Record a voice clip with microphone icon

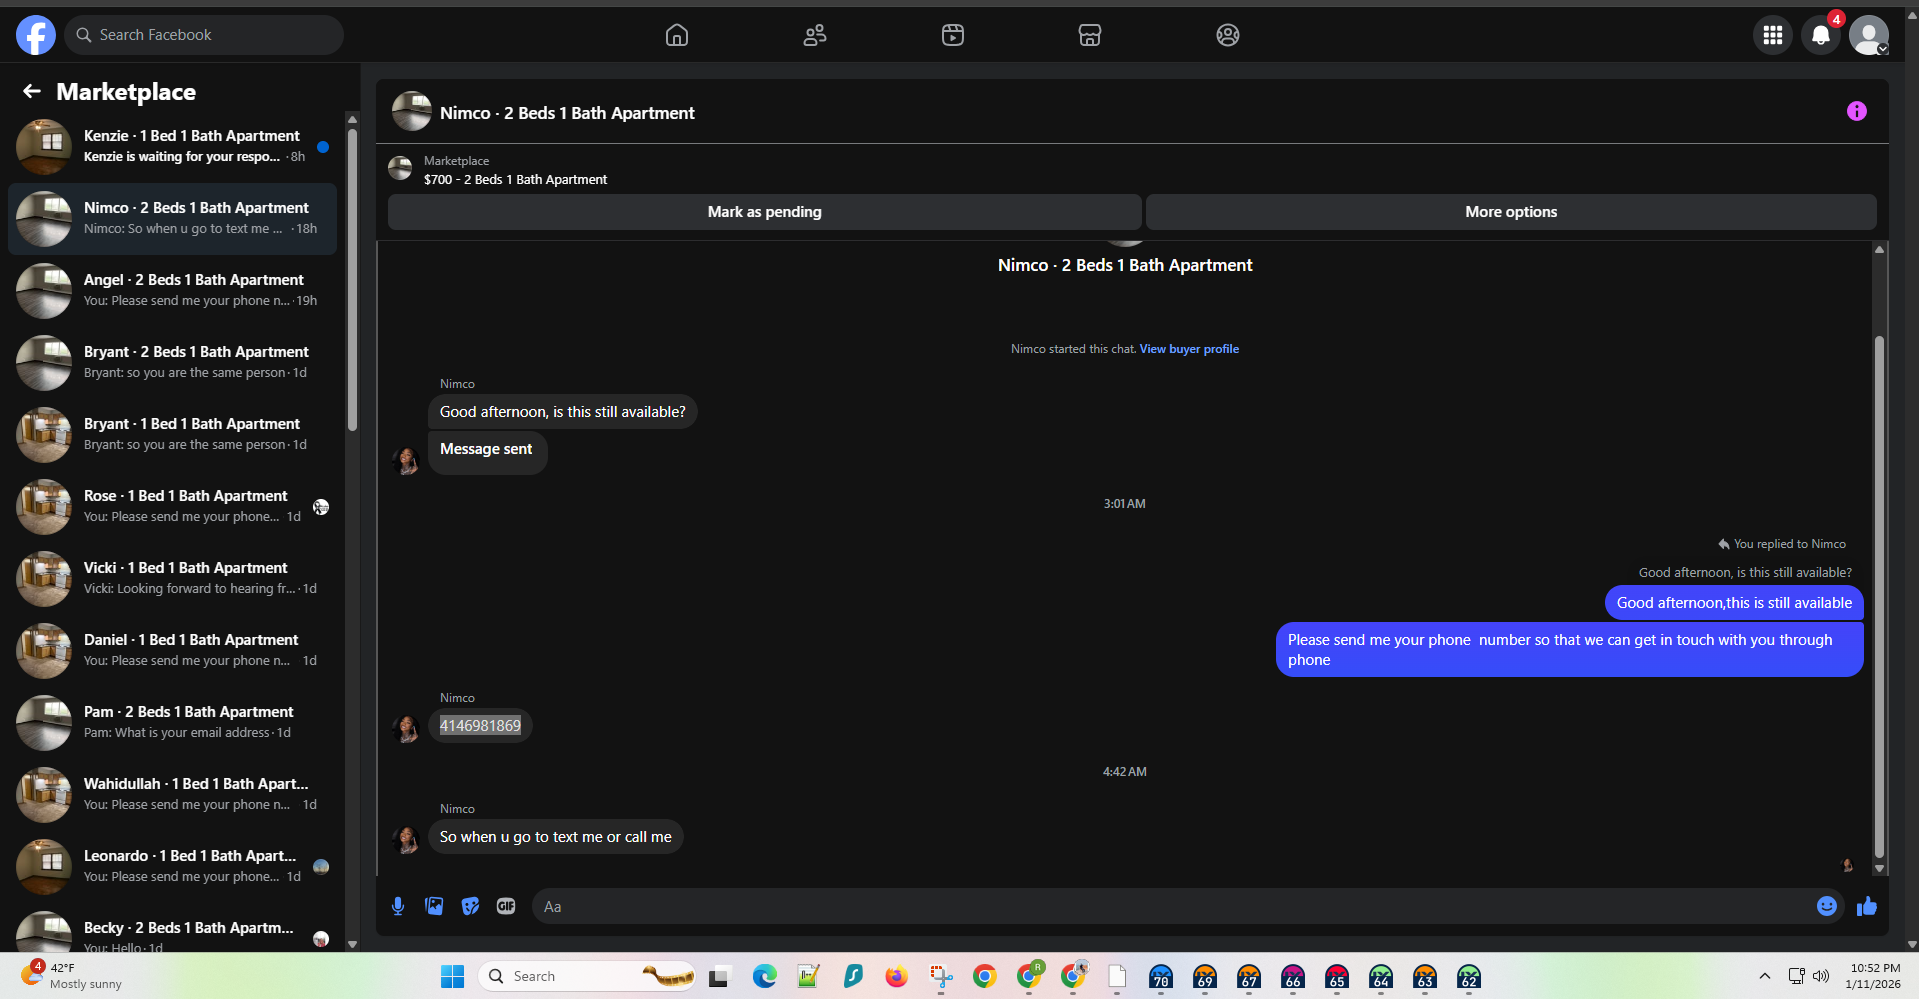tap(398, 906)
